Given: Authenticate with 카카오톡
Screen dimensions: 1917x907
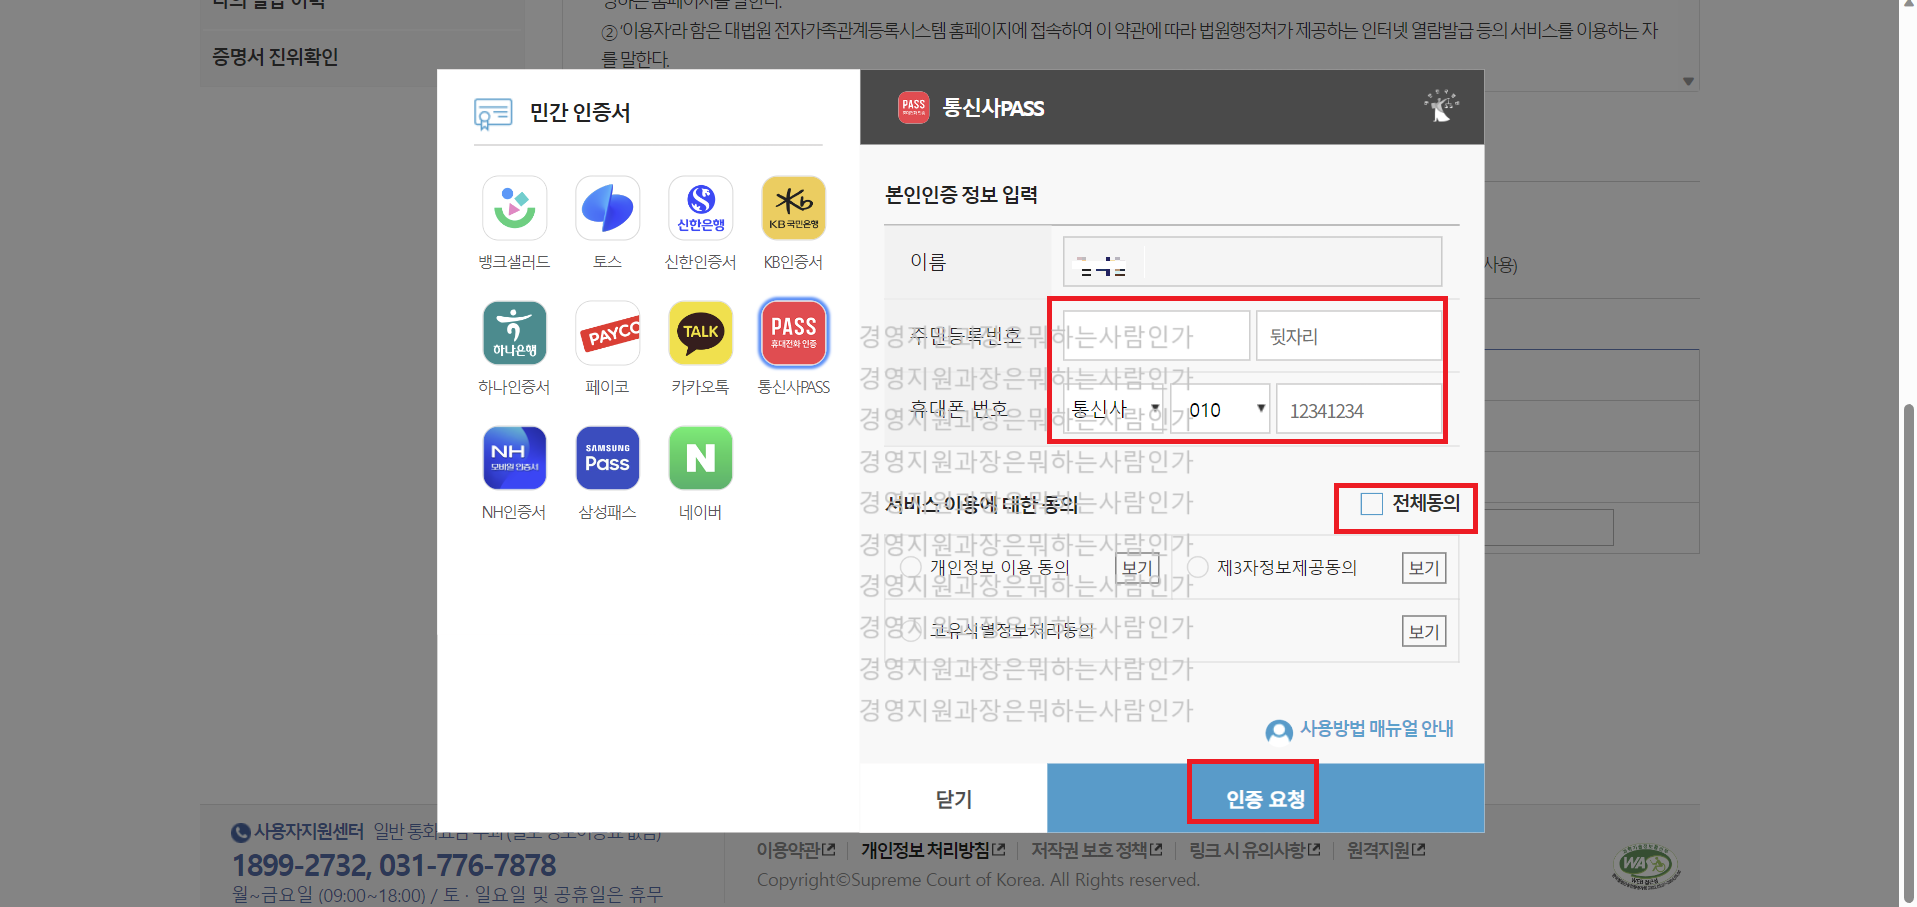Looking at the screenshot, I should (700, 333).
